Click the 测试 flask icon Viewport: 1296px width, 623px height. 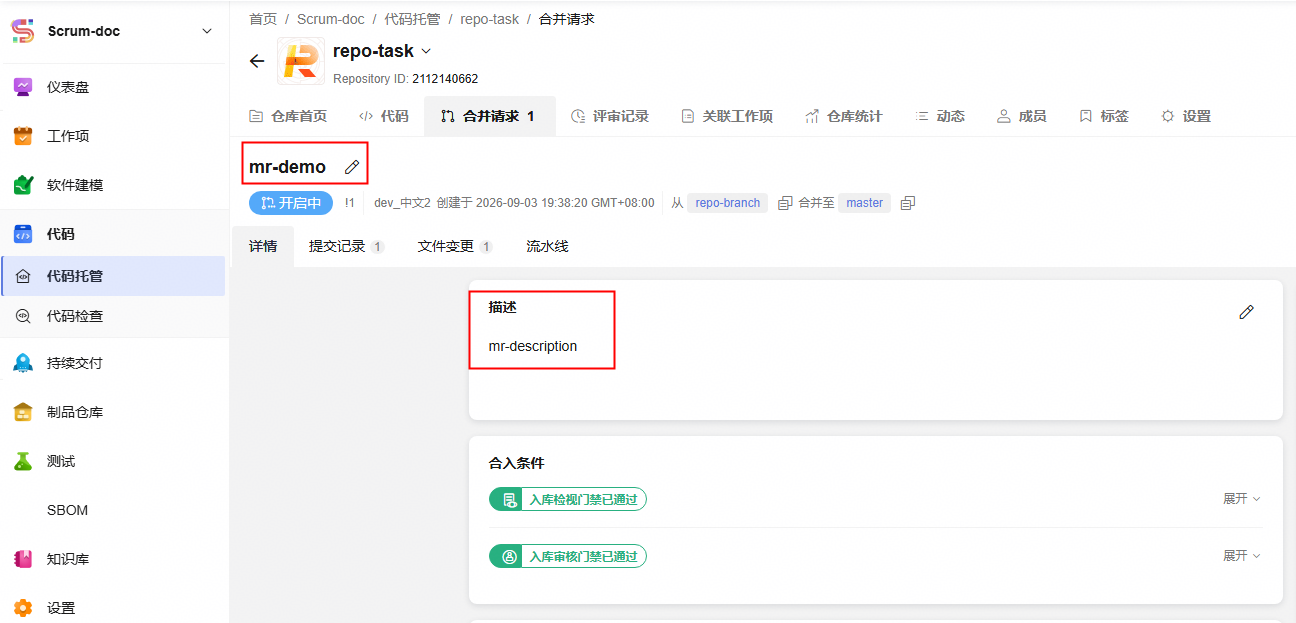coord(23,461)
